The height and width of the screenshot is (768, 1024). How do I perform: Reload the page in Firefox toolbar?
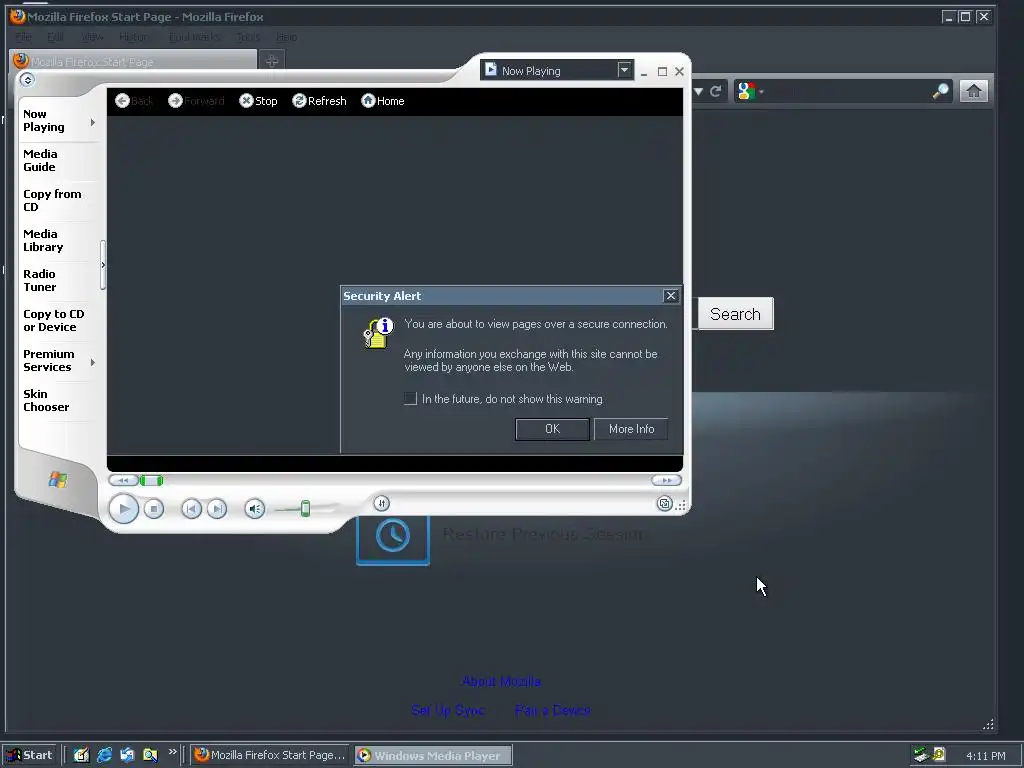tap(716, 91)
